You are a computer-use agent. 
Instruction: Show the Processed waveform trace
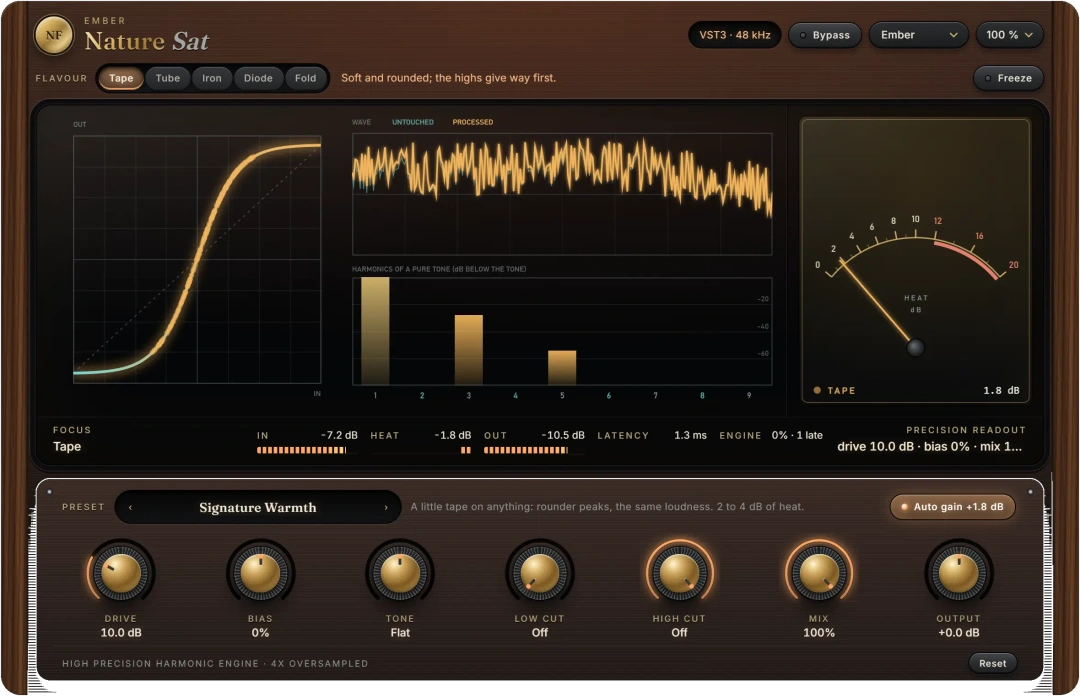point(472,122)
